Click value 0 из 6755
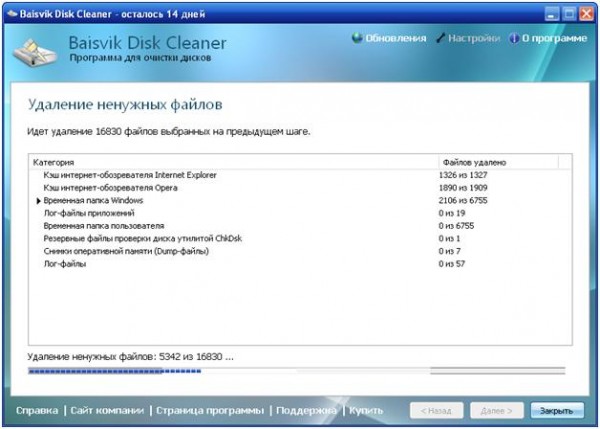This screenshot has height=429, width=600. pyautogui.click(x=456, y=226)
